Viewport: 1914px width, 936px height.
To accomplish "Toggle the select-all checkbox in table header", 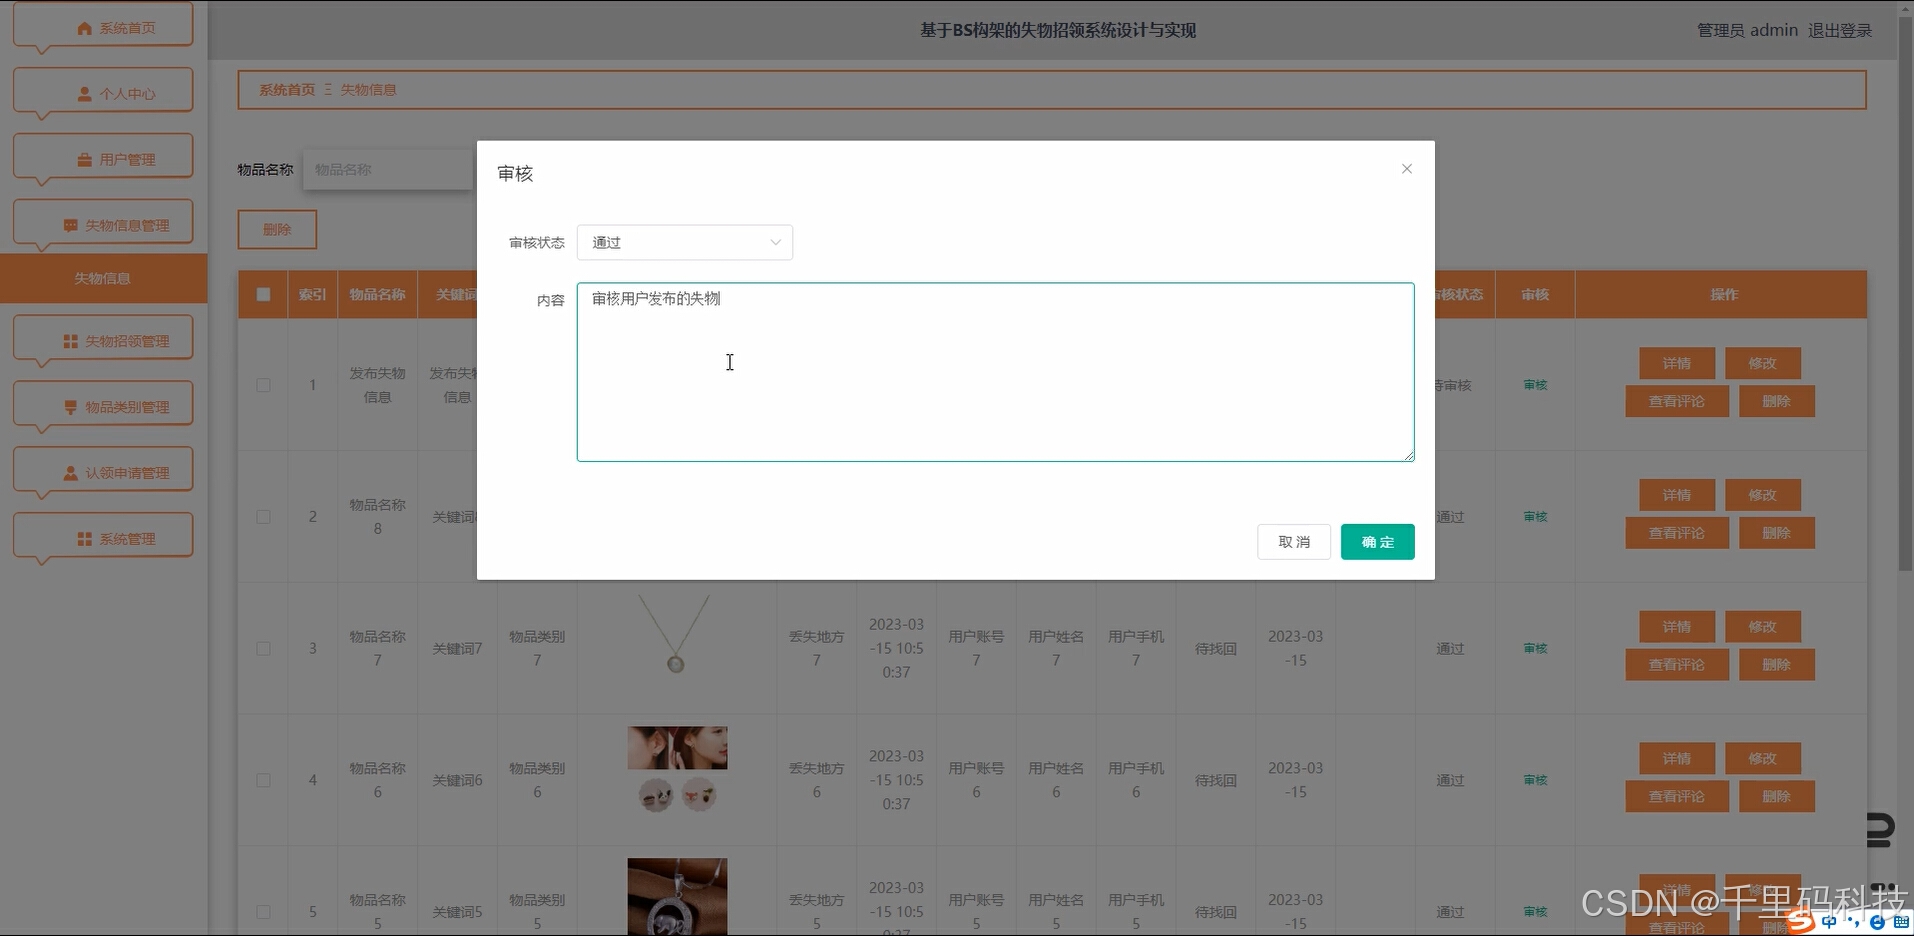I will click(x=263, y=295).
